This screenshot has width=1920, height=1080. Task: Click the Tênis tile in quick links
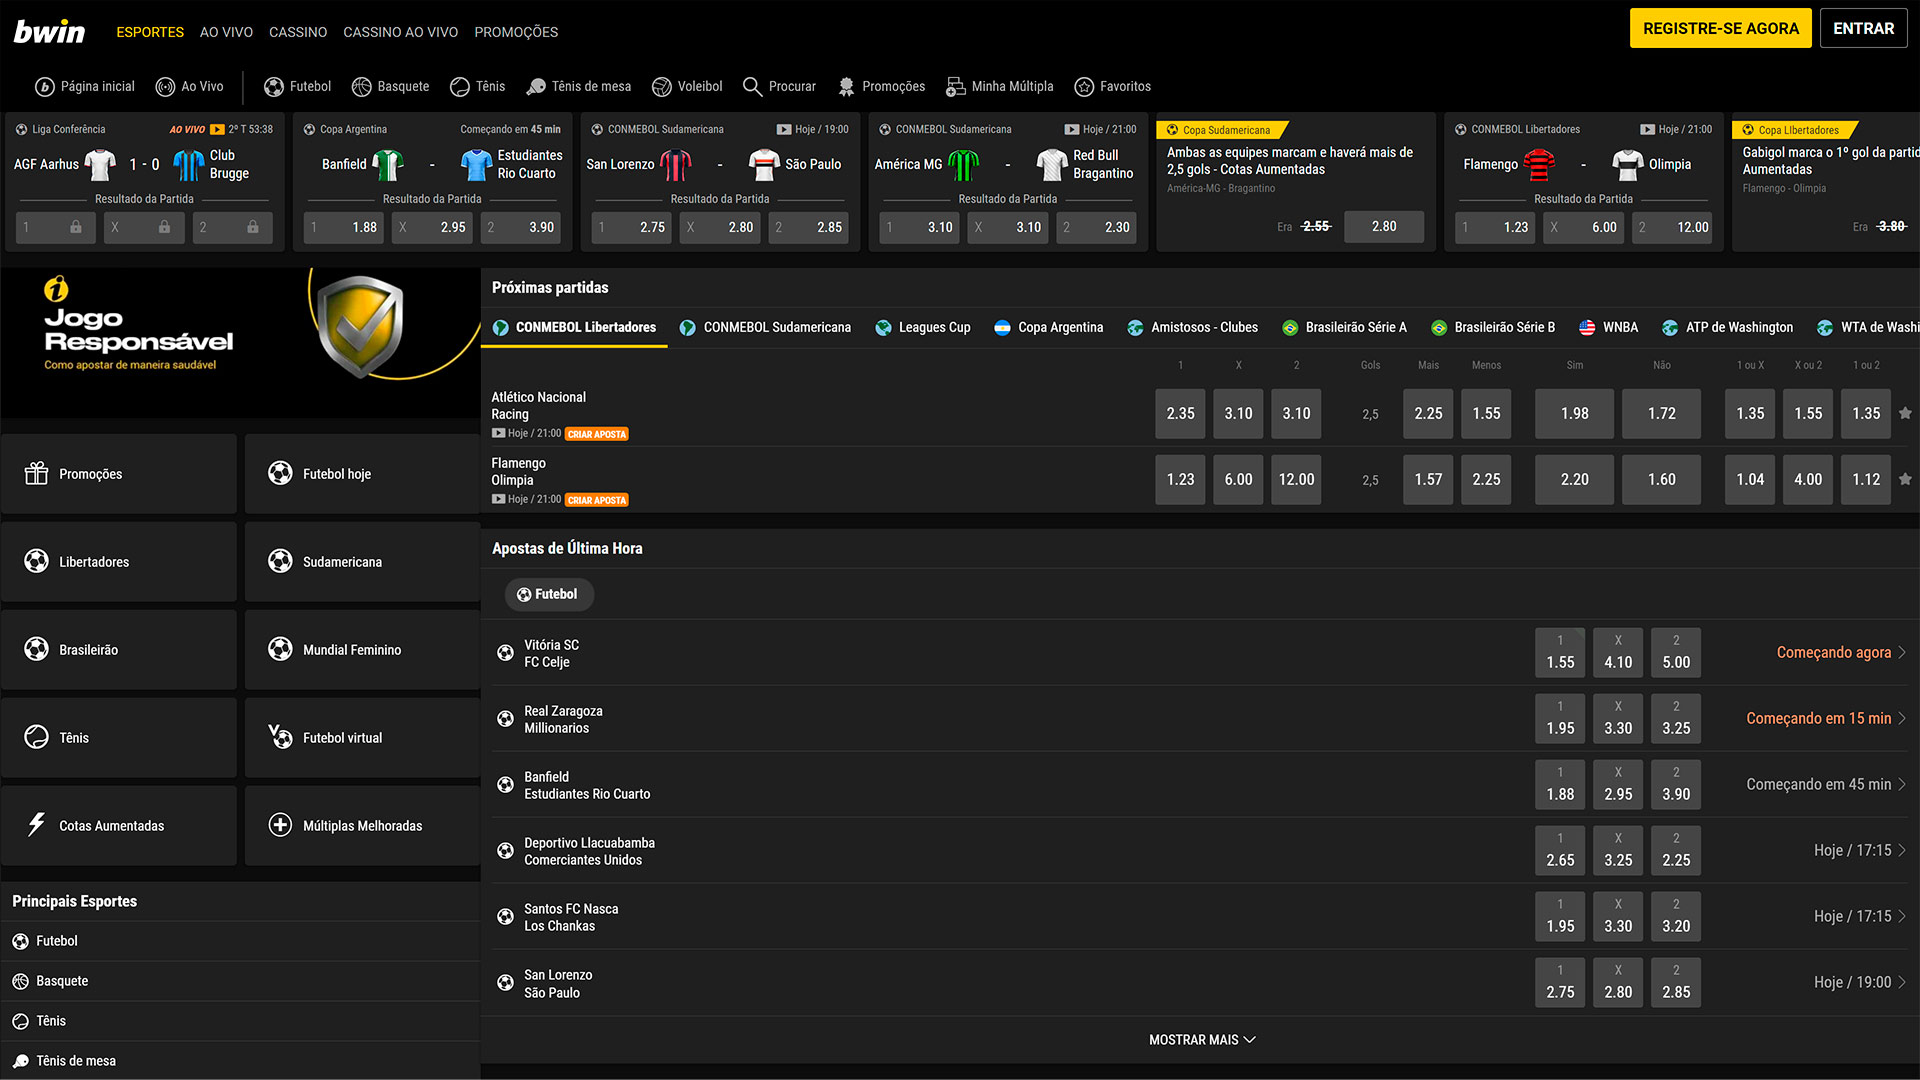point(119,738)
